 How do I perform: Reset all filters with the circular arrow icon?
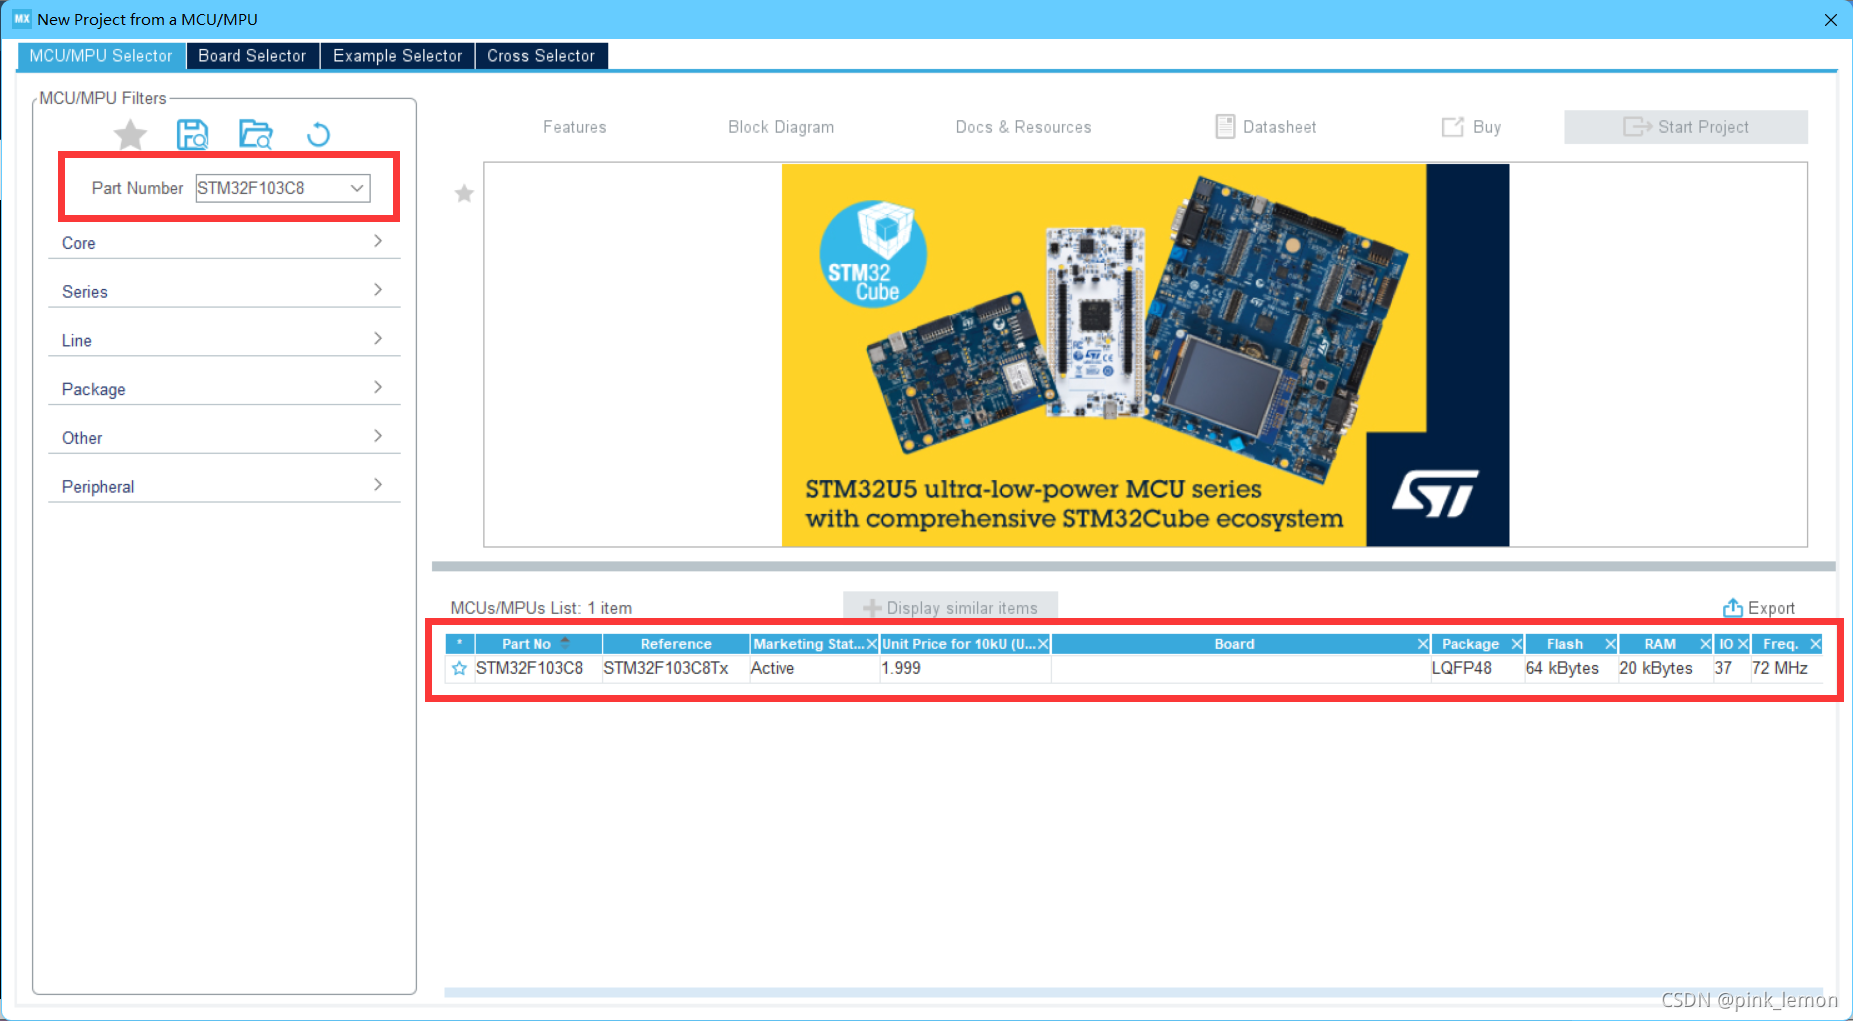(318, 134)
